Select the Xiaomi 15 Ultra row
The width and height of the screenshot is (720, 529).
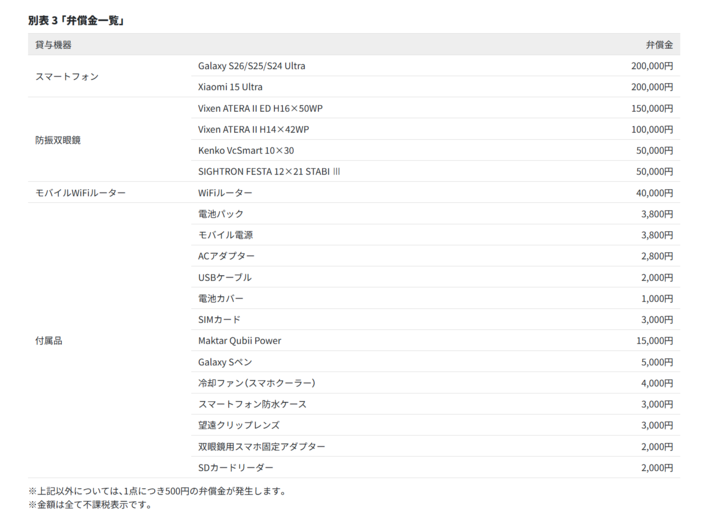[x=231, y=87]
